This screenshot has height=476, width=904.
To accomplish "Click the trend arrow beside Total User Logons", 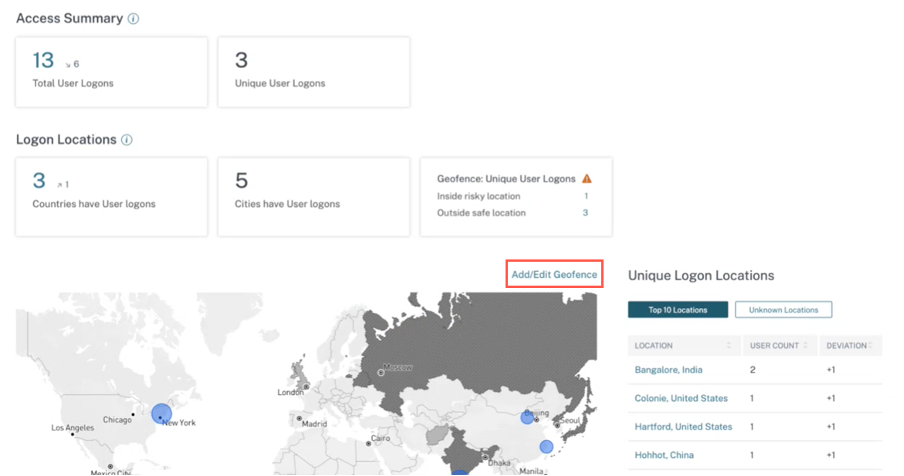I will click(x=68, y=65).
